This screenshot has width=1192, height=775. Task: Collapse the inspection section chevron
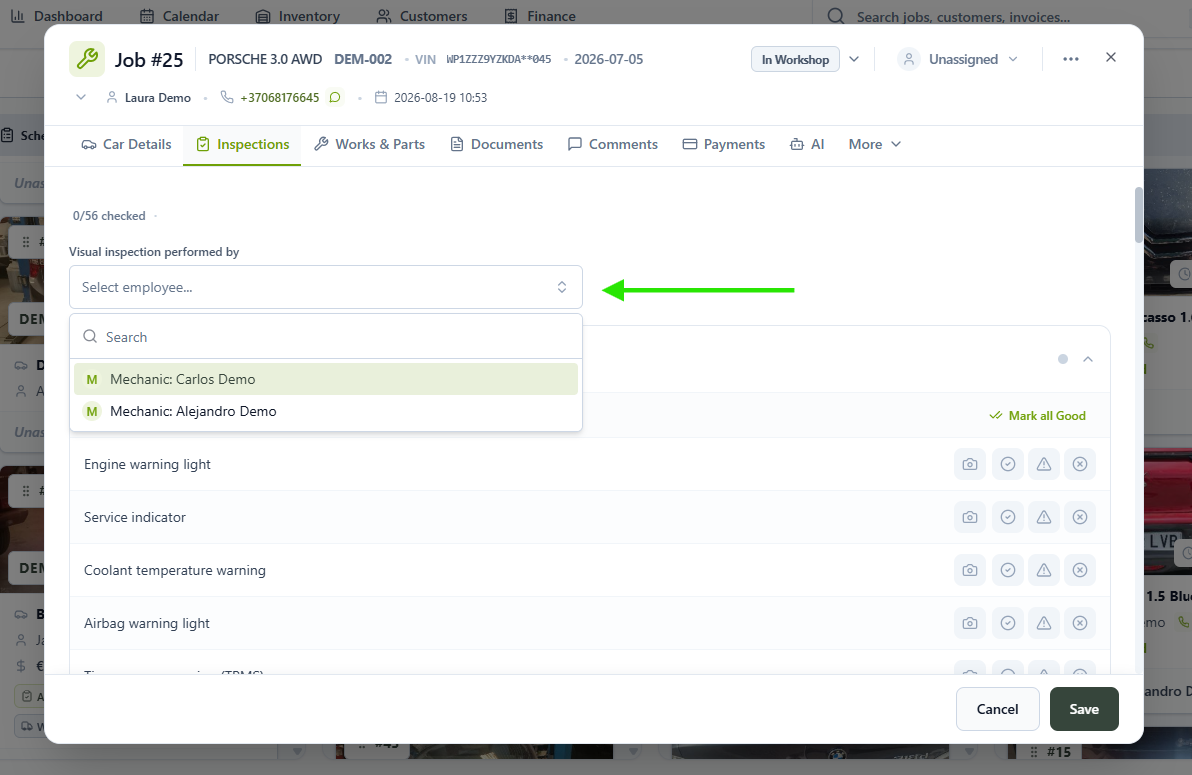[x=1088, y=359]
